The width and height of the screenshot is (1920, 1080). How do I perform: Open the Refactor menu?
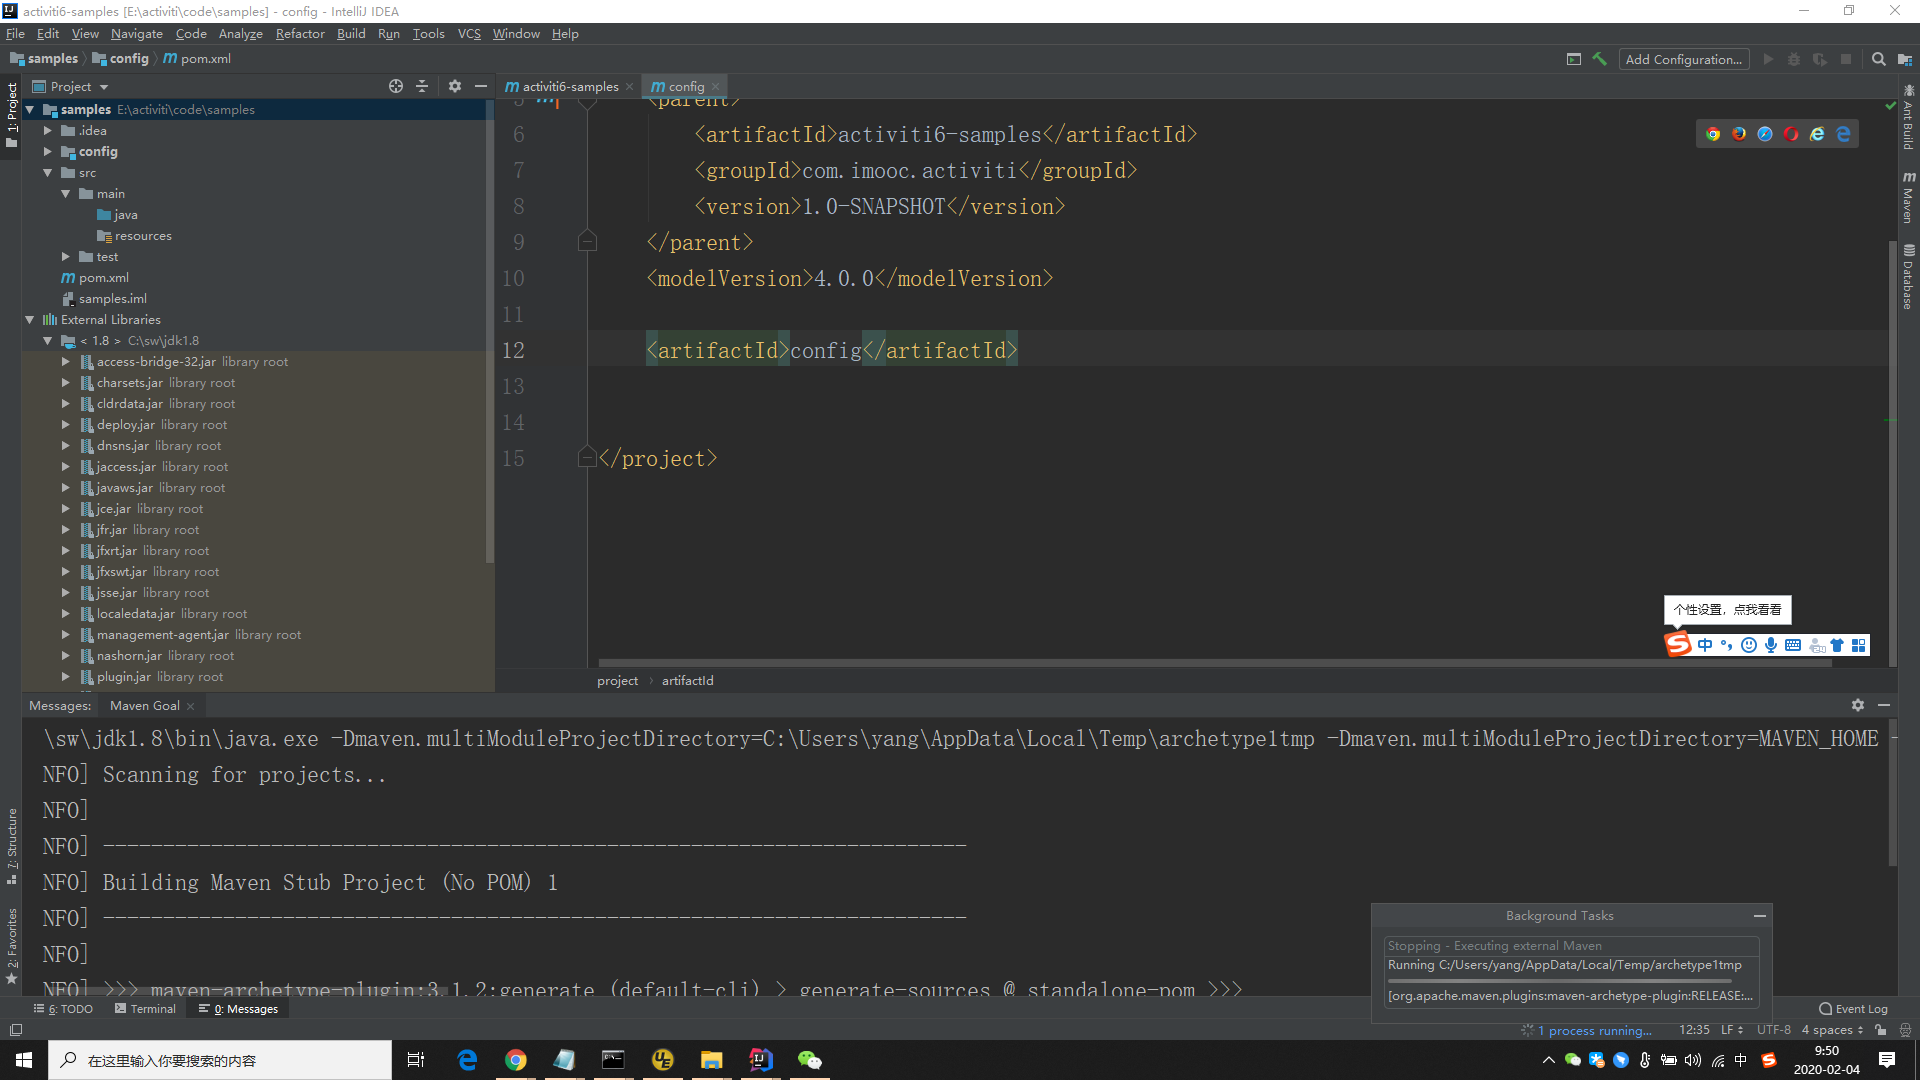[x=300, y=34]
